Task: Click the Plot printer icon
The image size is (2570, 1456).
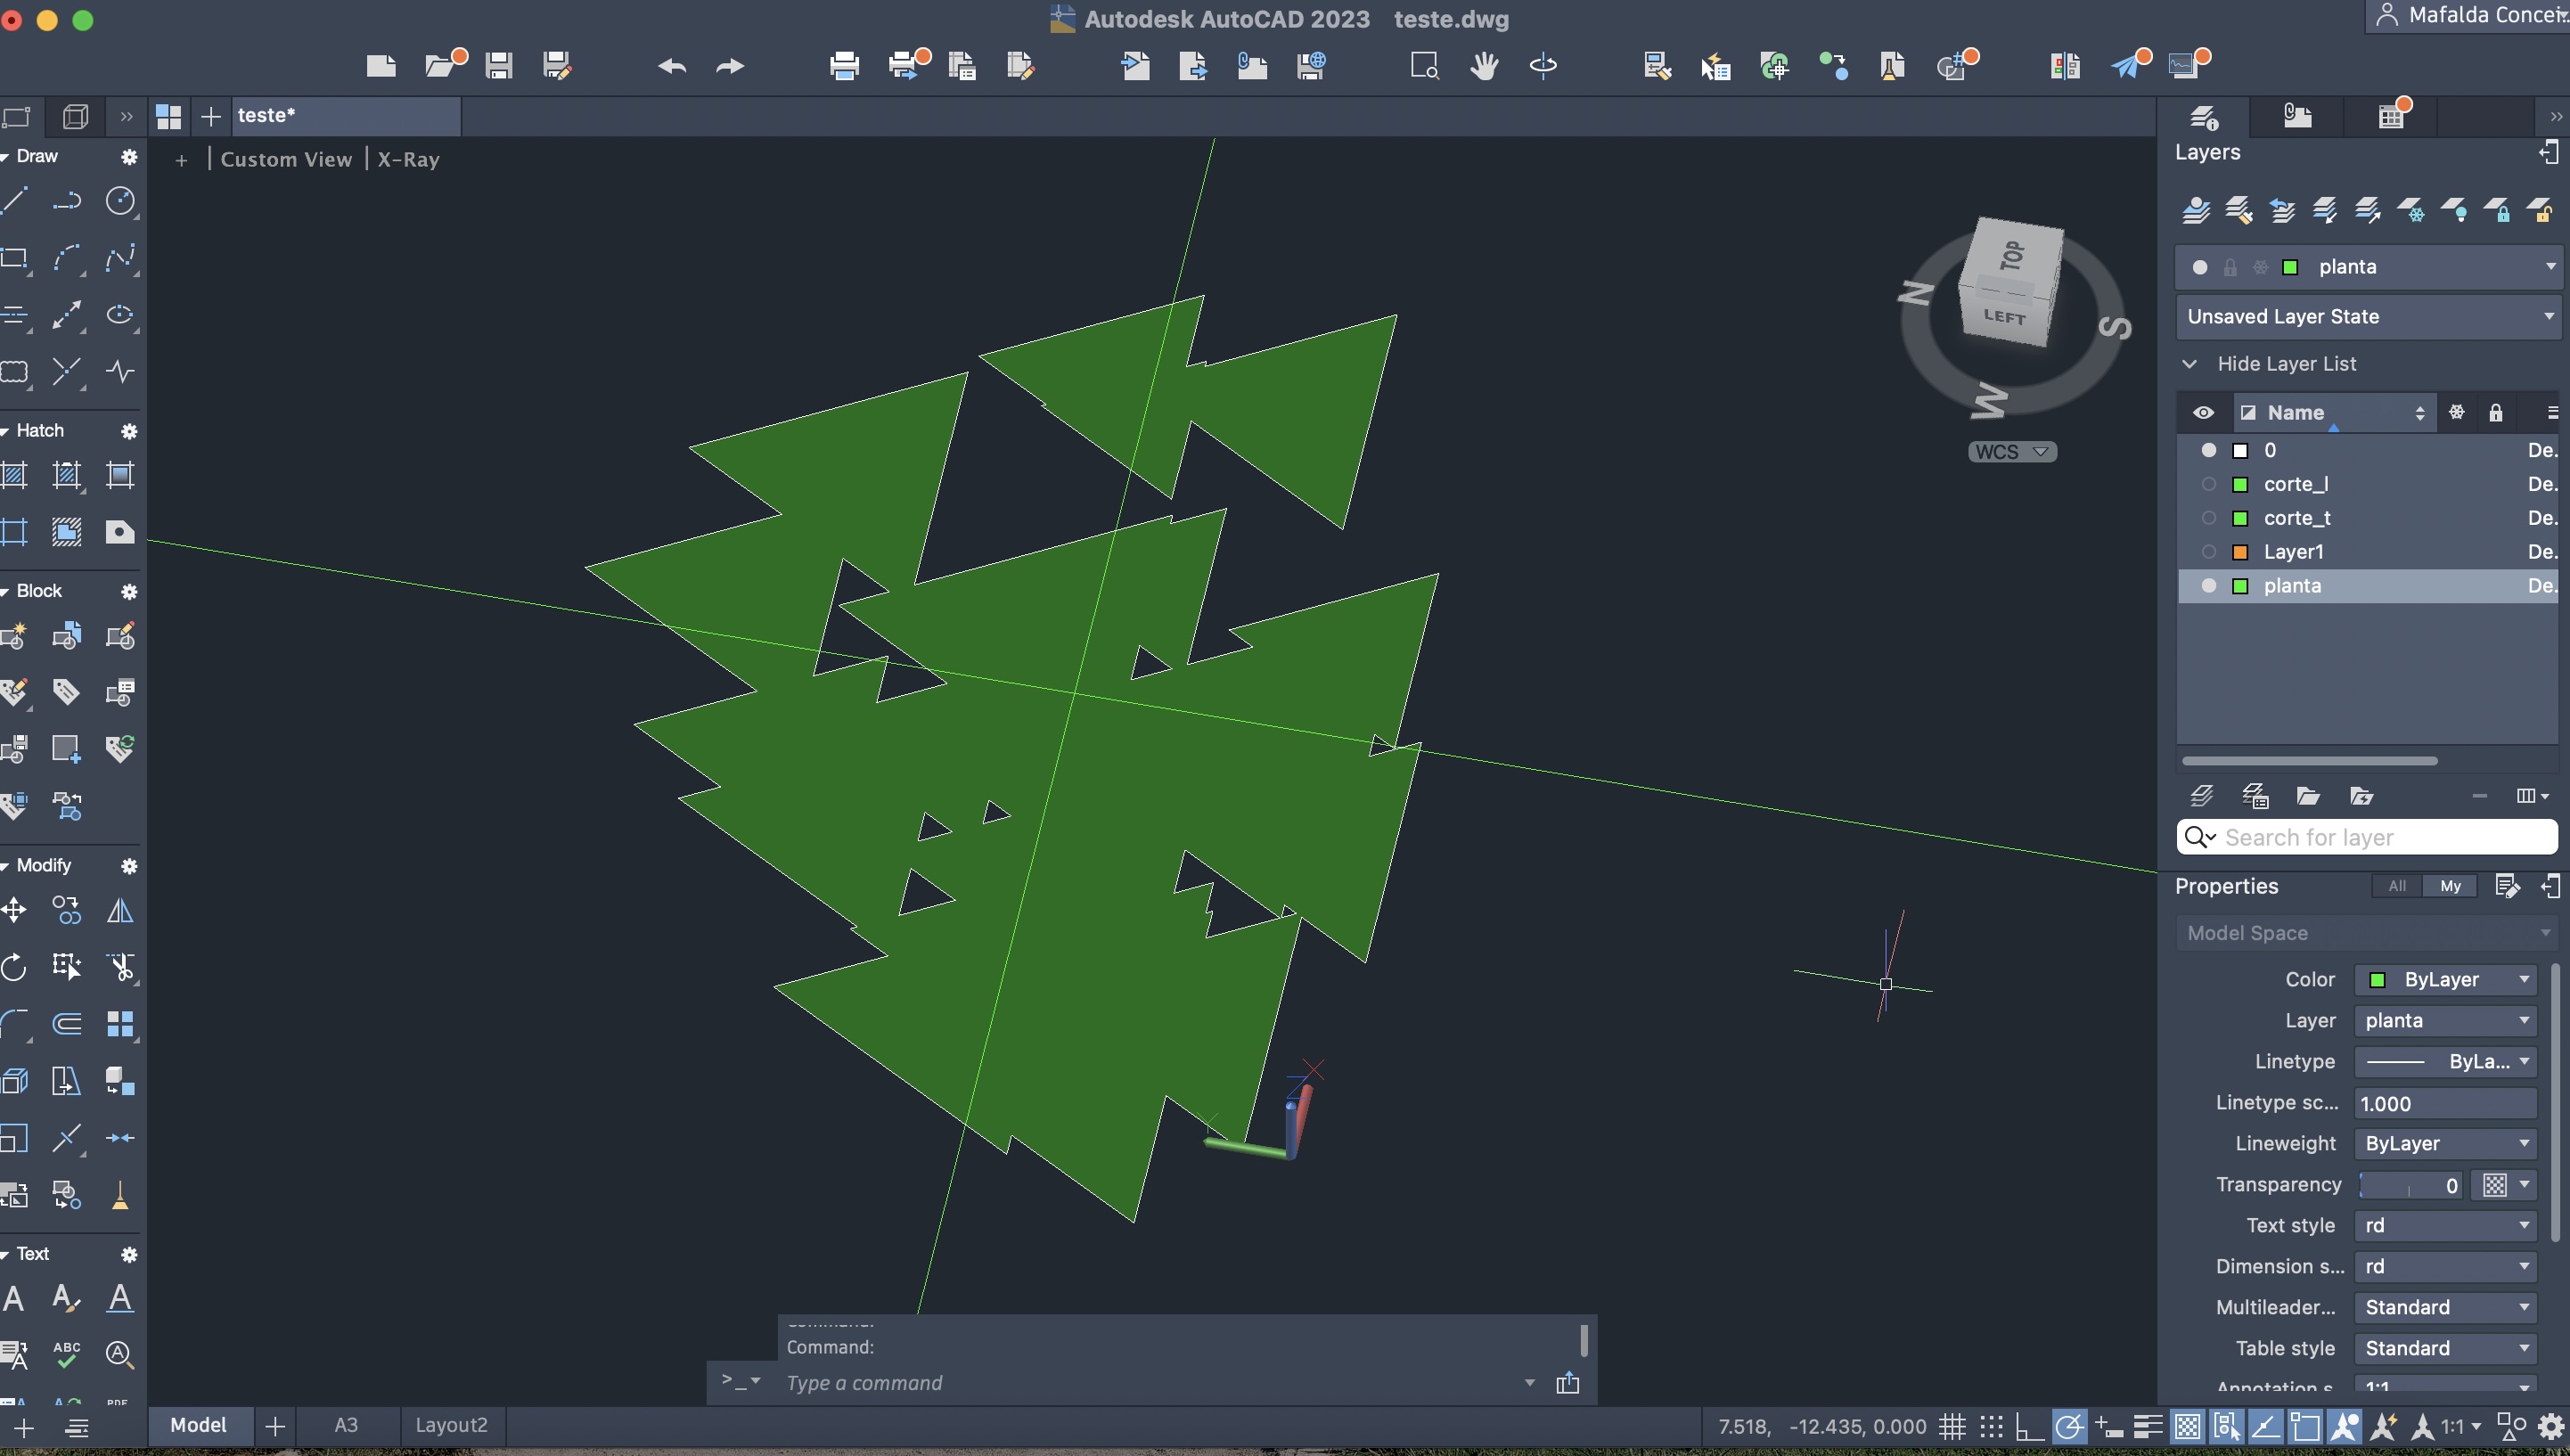Action: [x=844, y=66]
